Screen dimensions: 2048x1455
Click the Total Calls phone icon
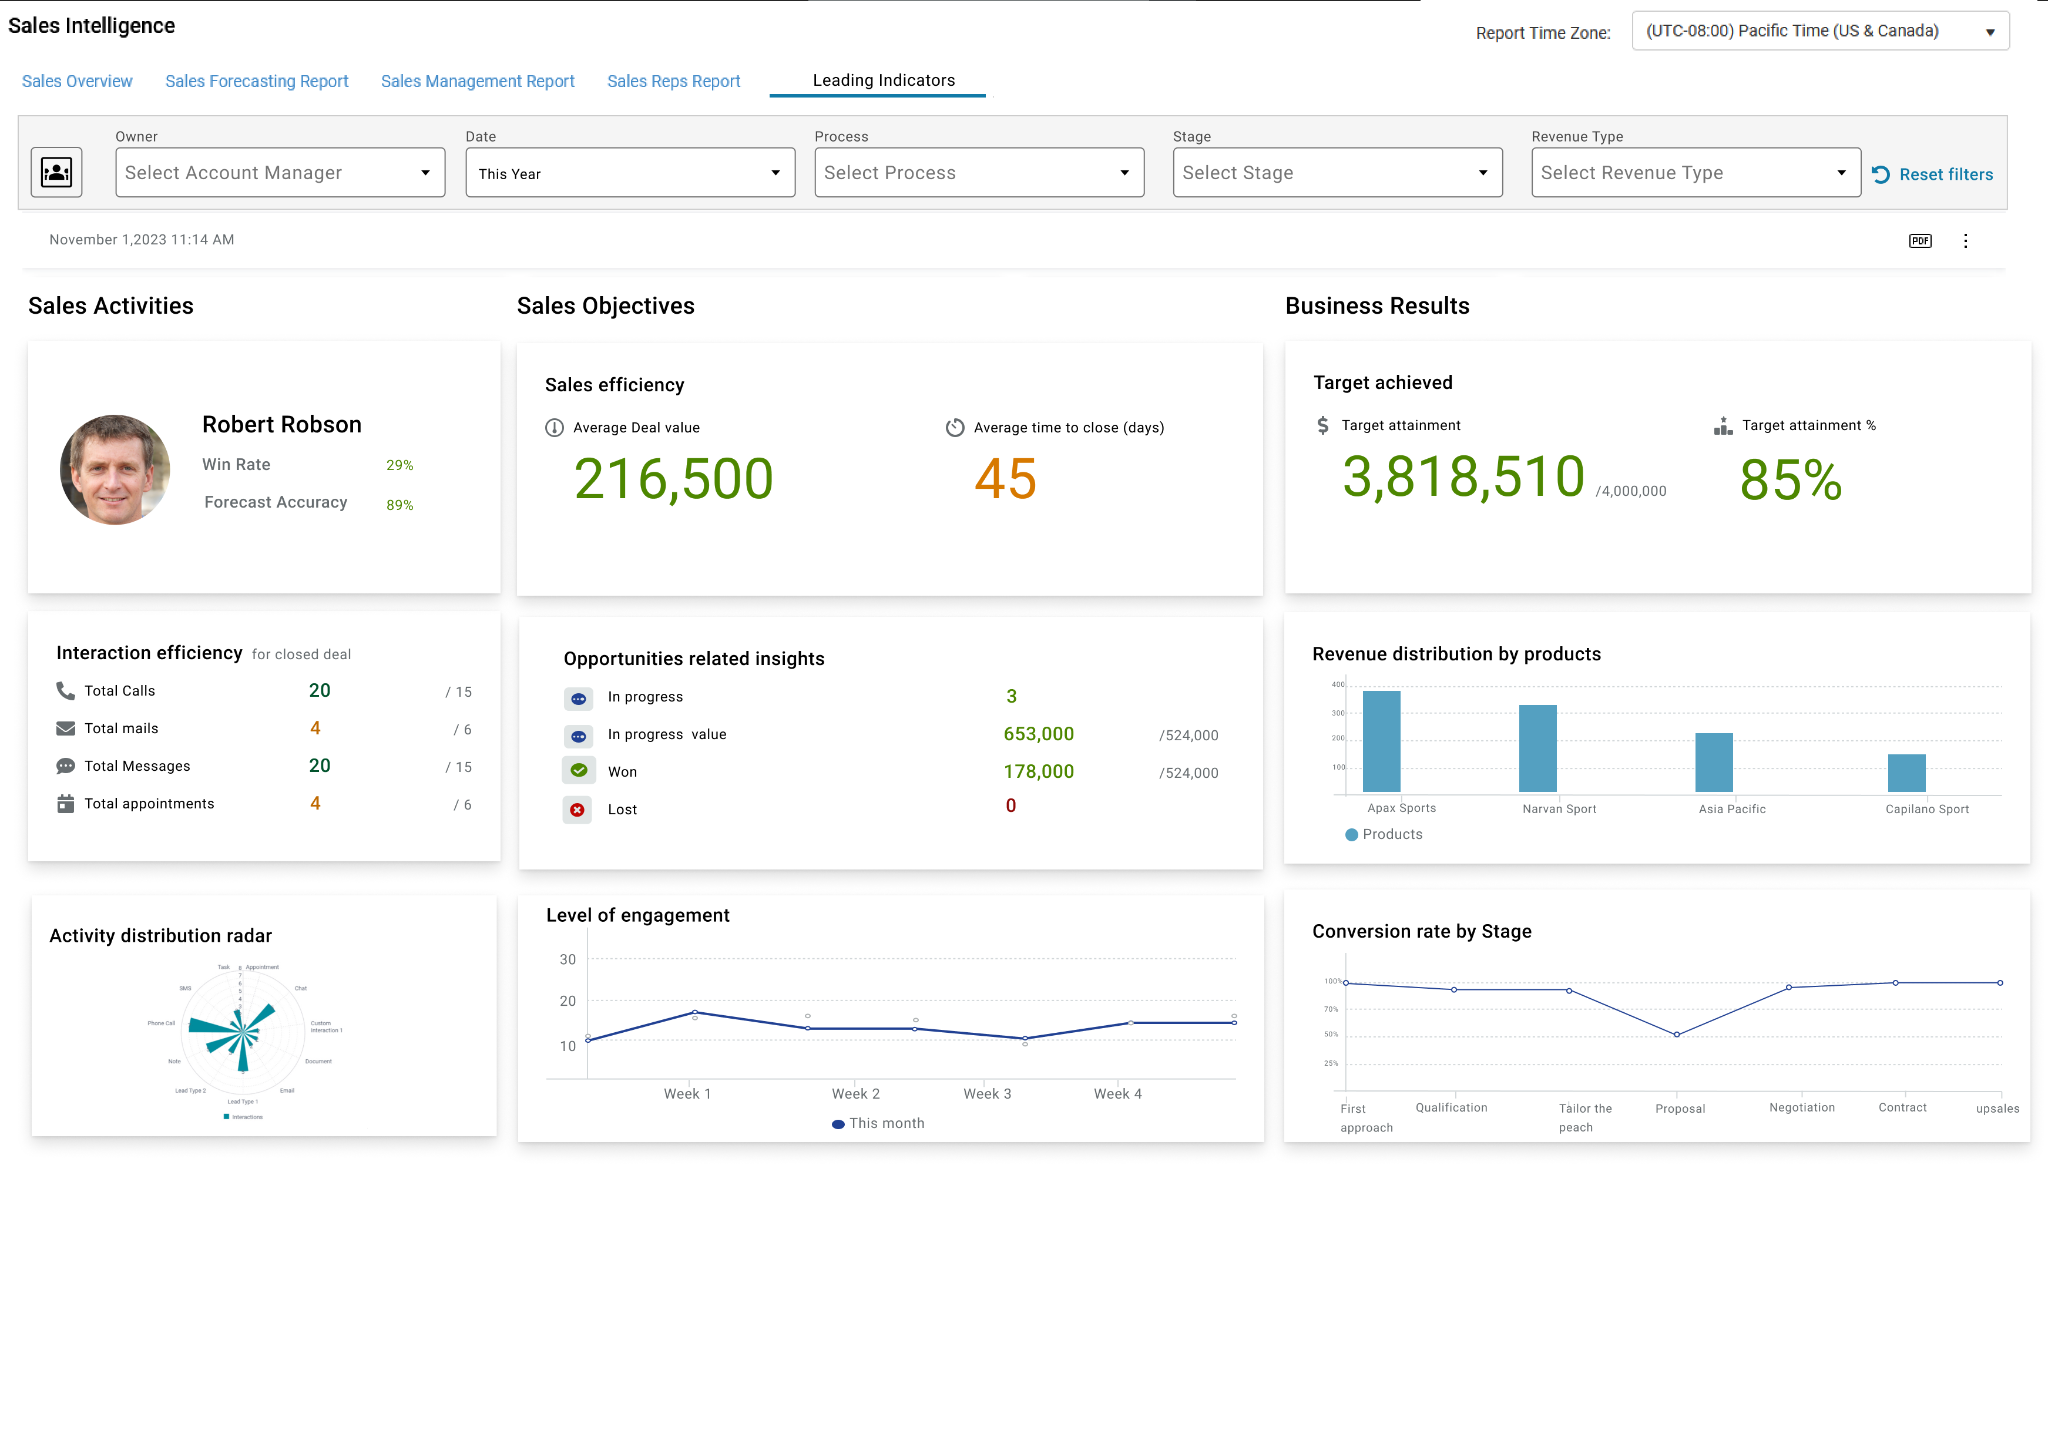click(65, 690)
